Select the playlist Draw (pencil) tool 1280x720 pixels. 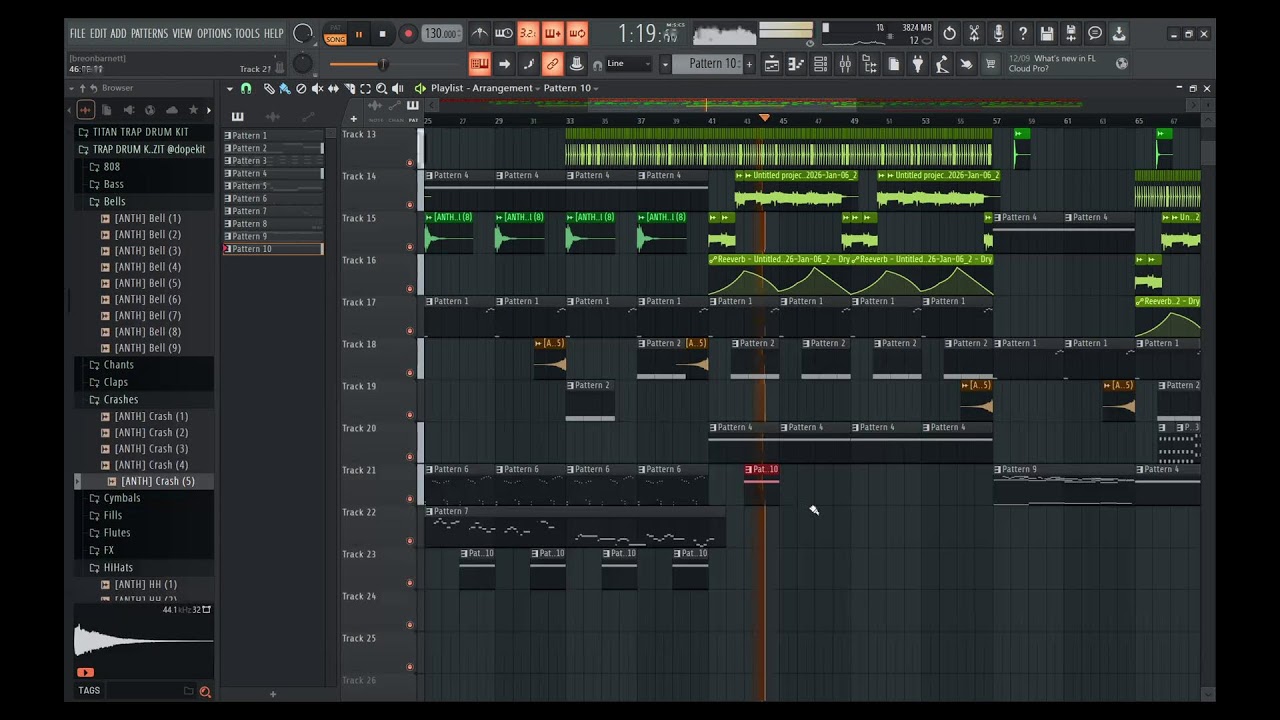(x=269, y=89)
